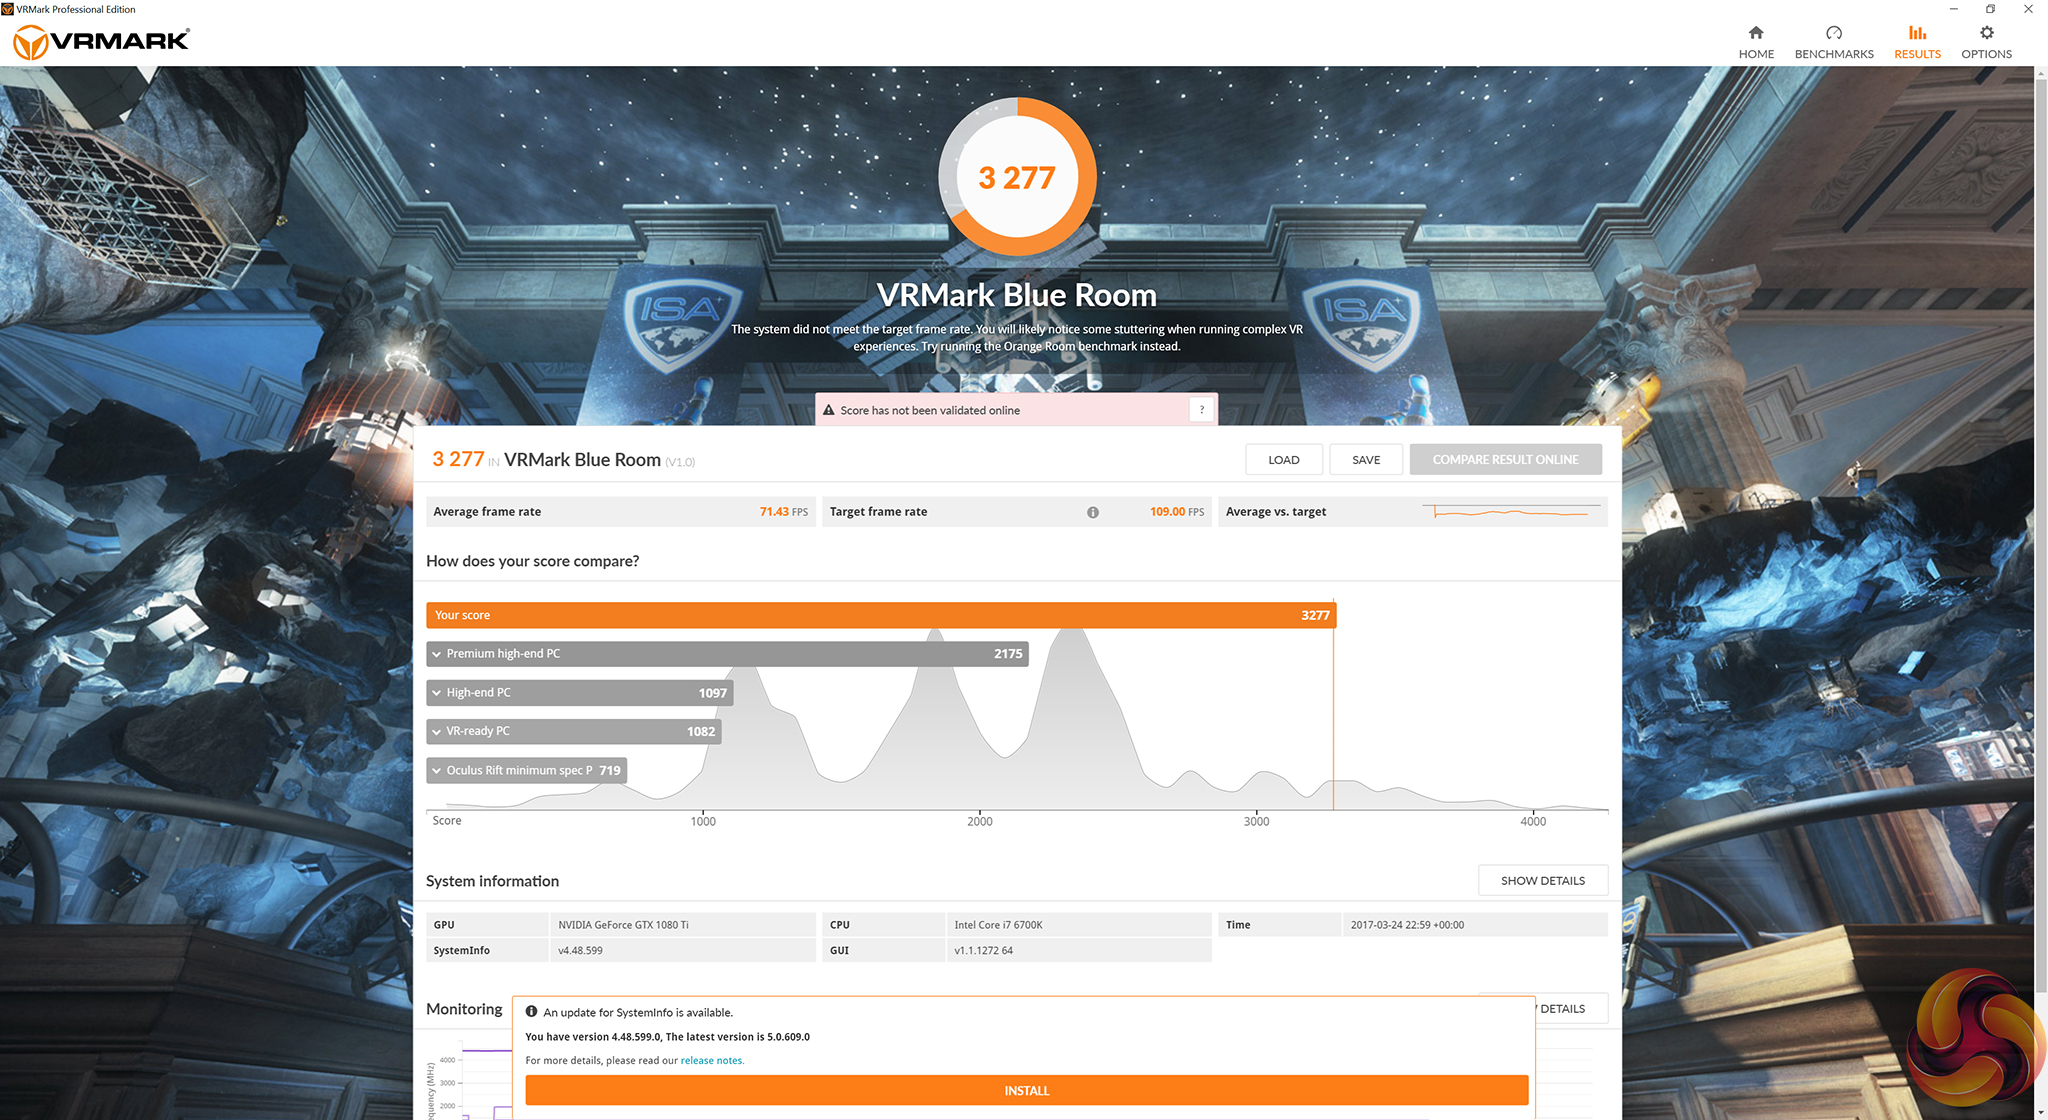Click the Target frame rate info icon
2048x1120 pixels.
[x=1093, y=512]
